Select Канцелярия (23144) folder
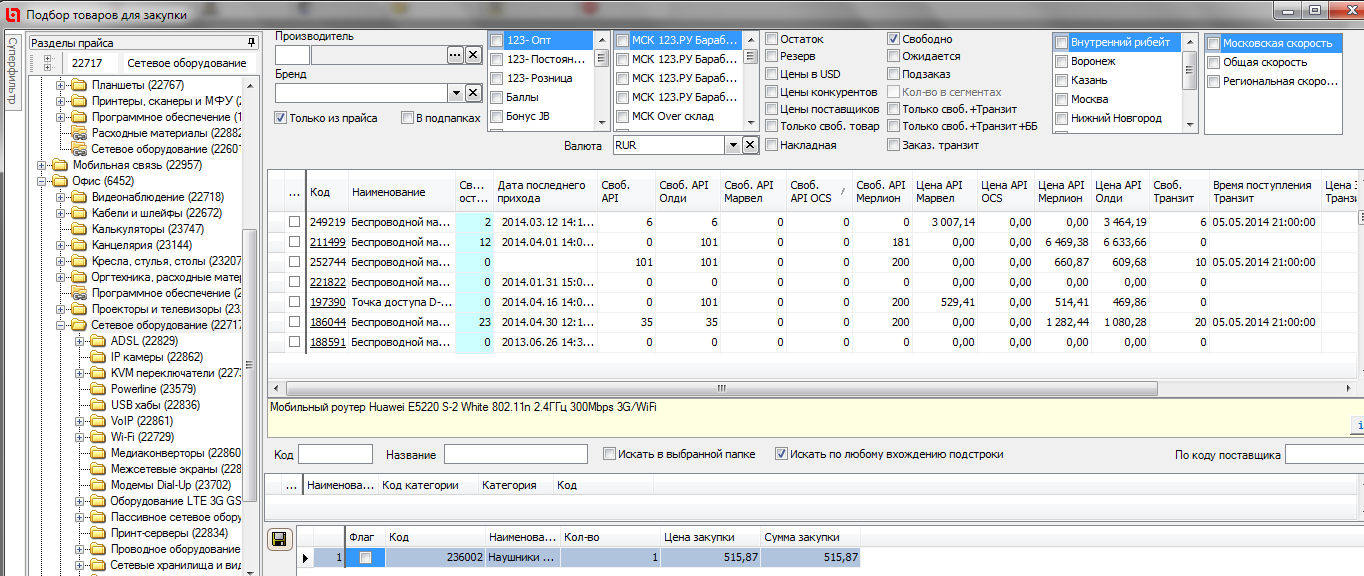 (x=142, y=245)
